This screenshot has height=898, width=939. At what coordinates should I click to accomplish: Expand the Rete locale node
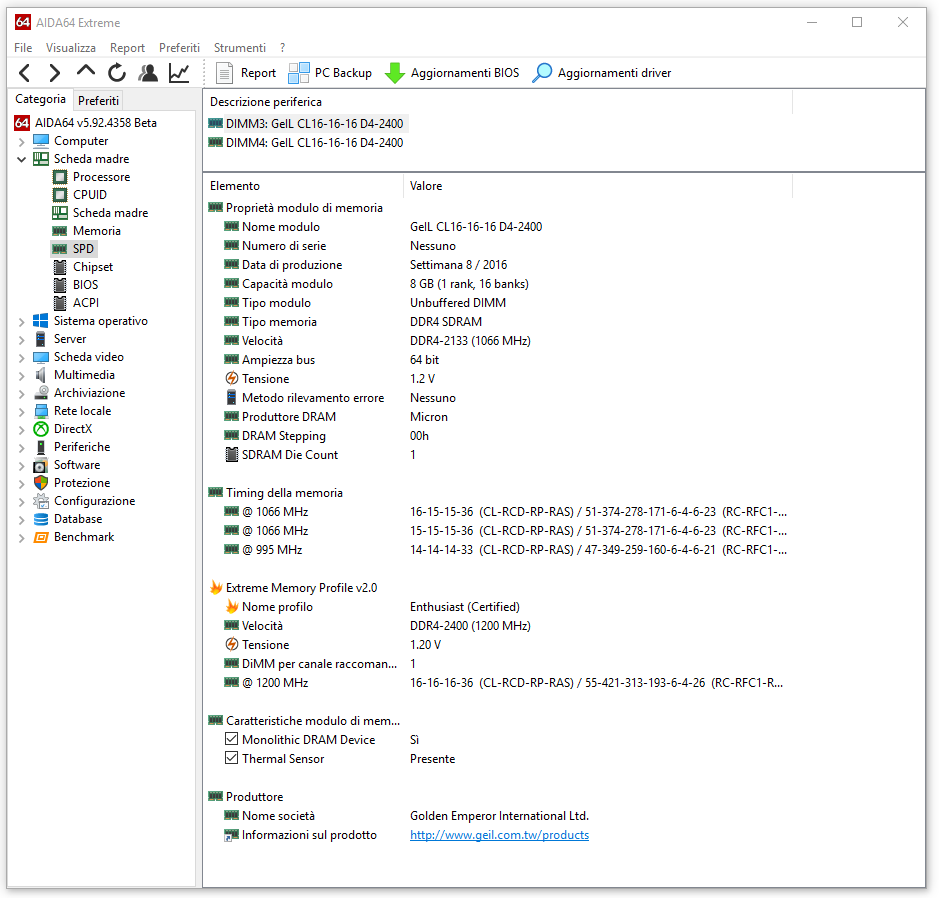[22, 411]
